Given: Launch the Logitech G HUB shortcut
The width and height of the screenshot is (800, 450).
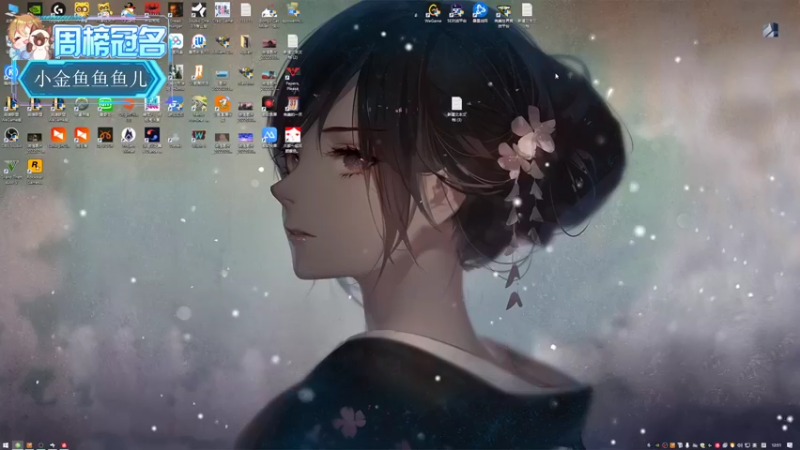Looking at the screenshot, I should pos(58,9).
